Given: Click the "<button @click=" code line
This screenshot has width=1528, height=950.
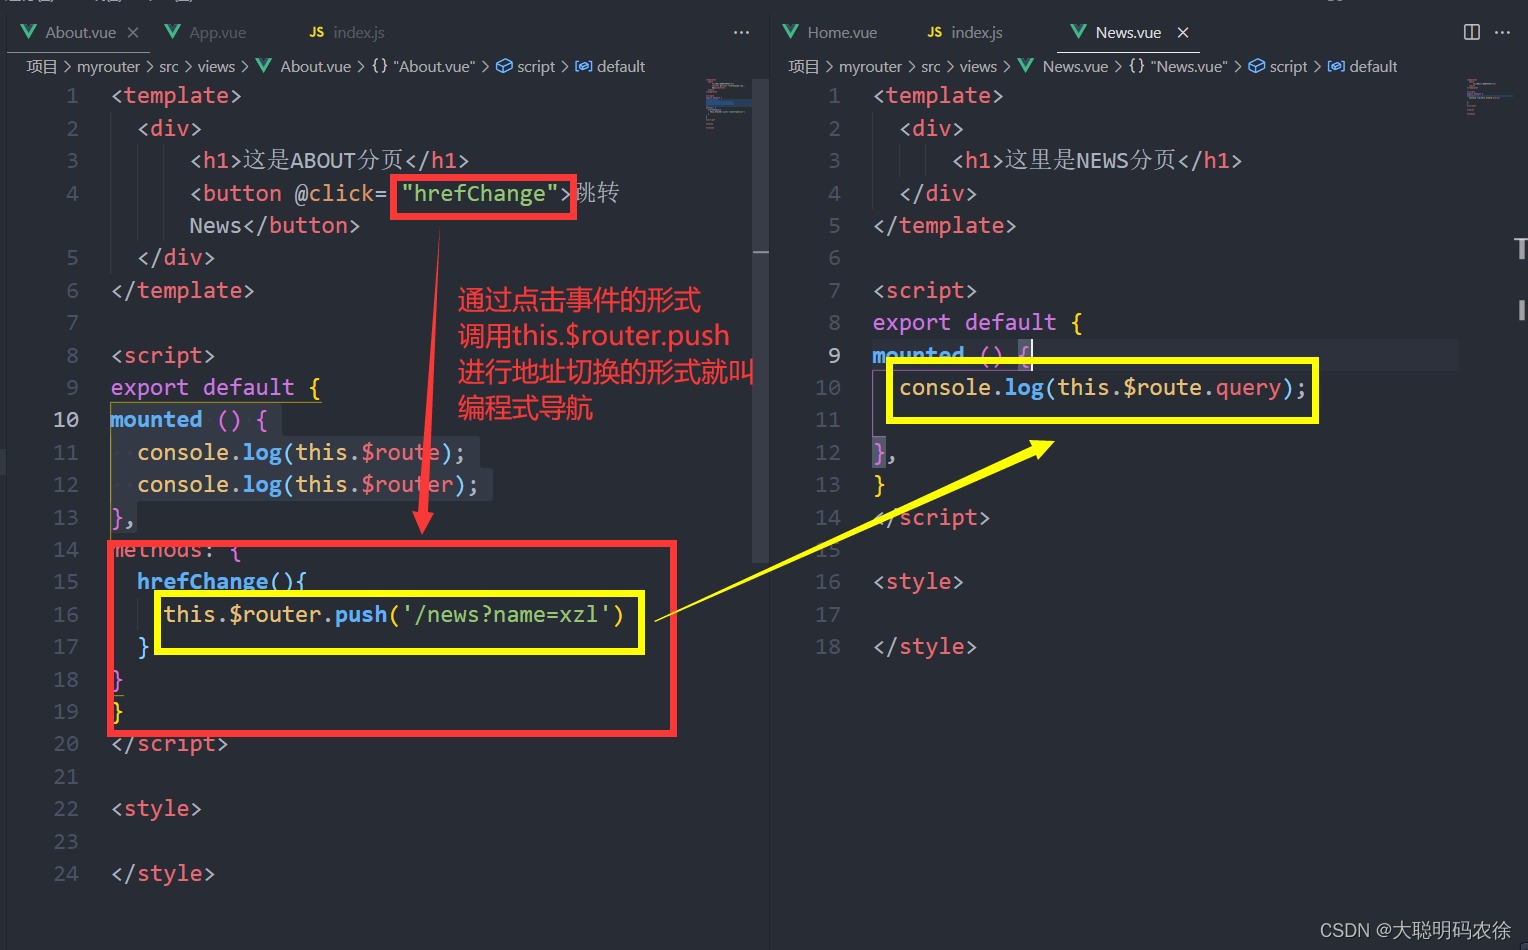Looking at the screenshot, I should pos(404,193).
